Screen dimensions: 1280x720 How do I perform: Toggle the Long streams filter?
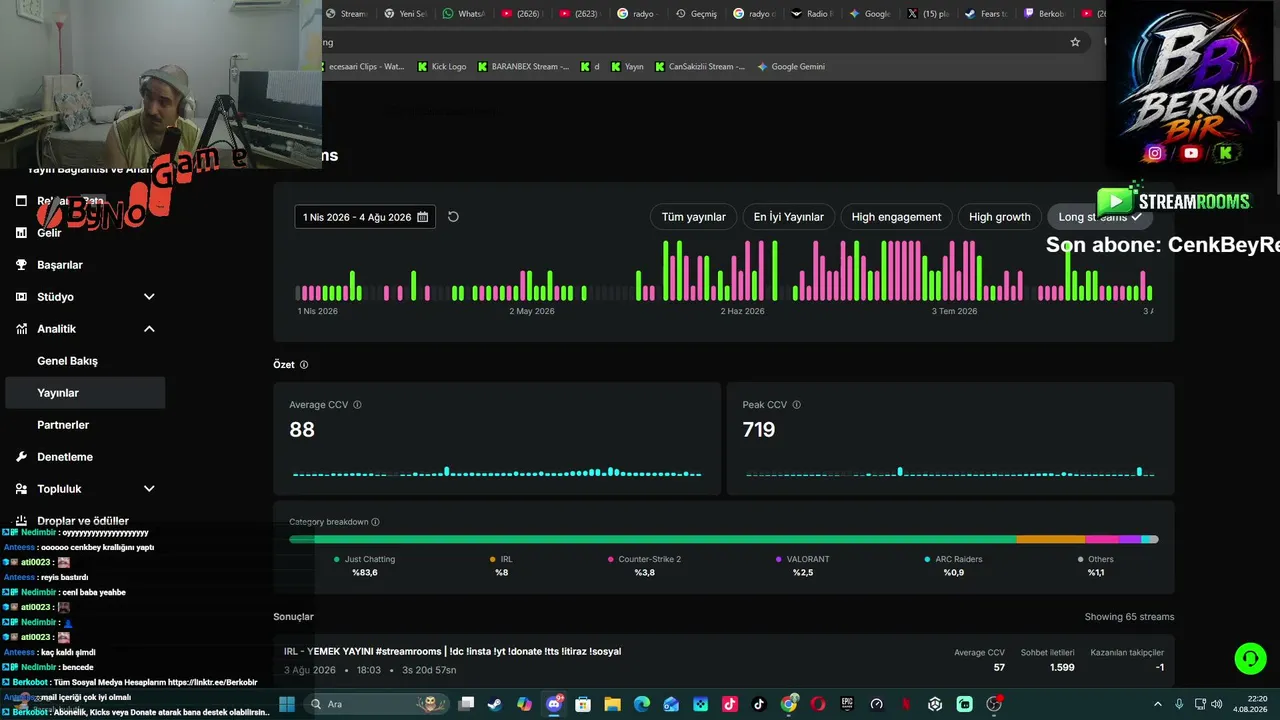[1100, 217]
